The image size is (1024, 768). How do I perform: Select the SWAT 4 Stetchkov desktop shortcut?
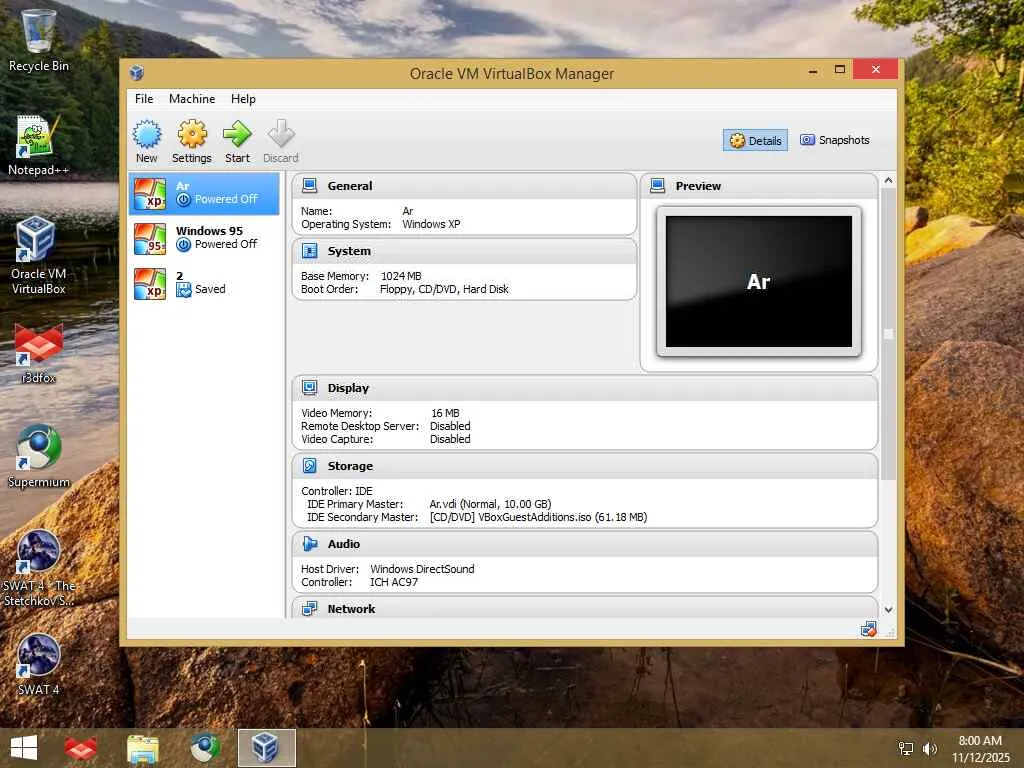tap(39, 568)
